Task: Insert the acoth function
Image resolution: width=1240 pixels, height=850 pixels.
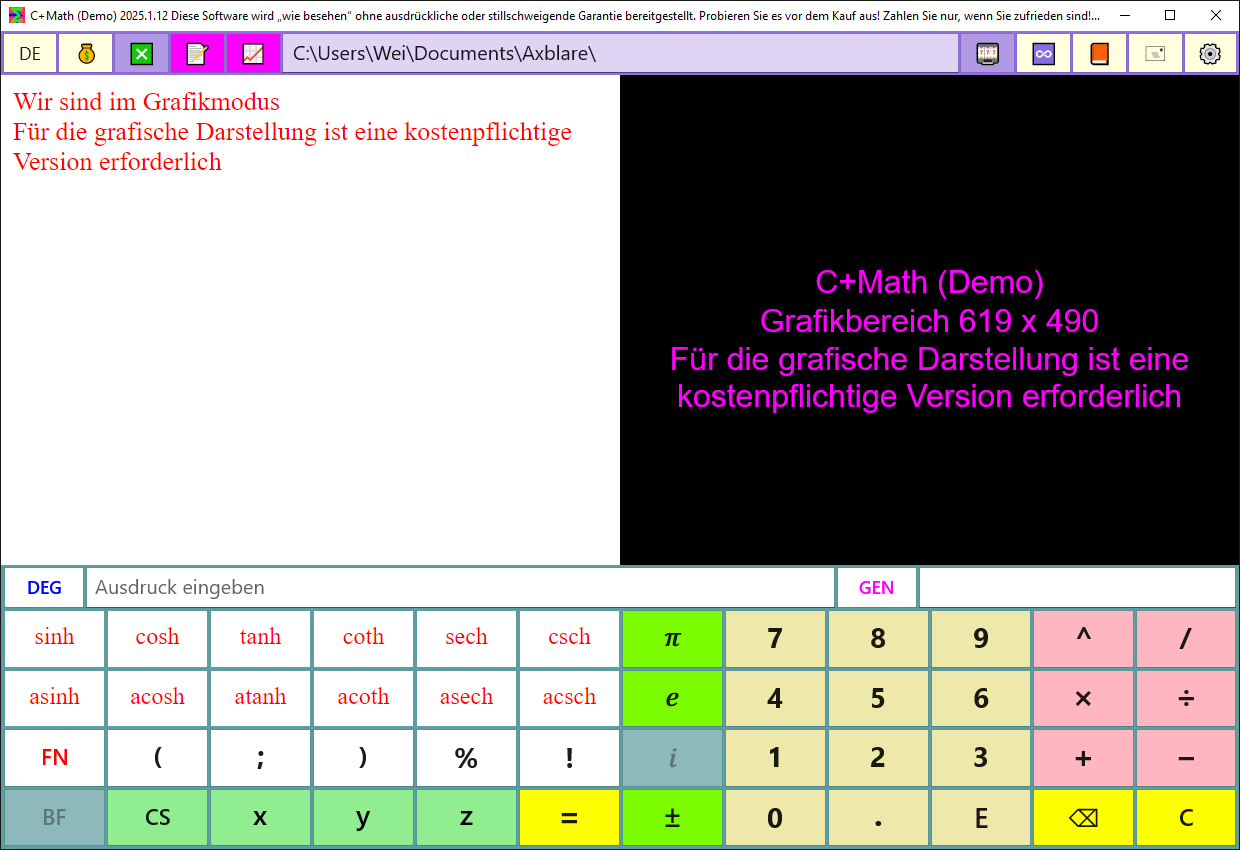Action: click(363, 698)
